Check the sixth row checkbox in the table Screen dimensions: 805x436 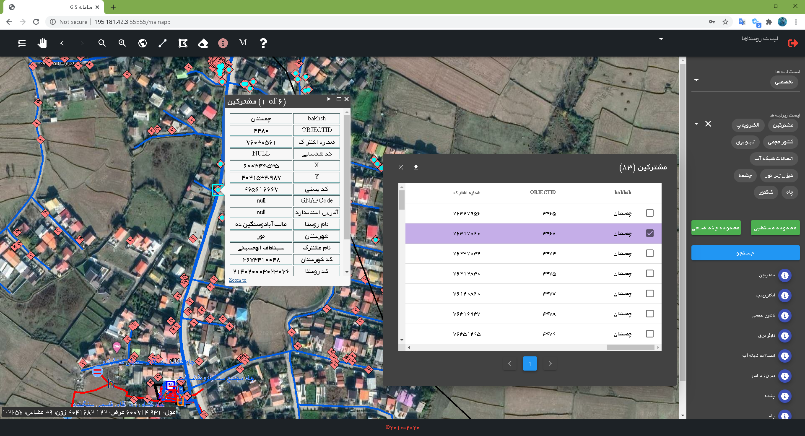649,313
